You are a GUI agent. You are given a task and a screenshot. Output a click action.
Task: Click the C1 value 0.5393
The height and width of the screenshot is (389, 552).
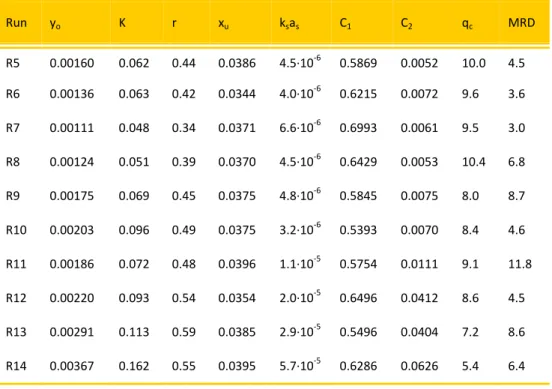tap(358, 230)
